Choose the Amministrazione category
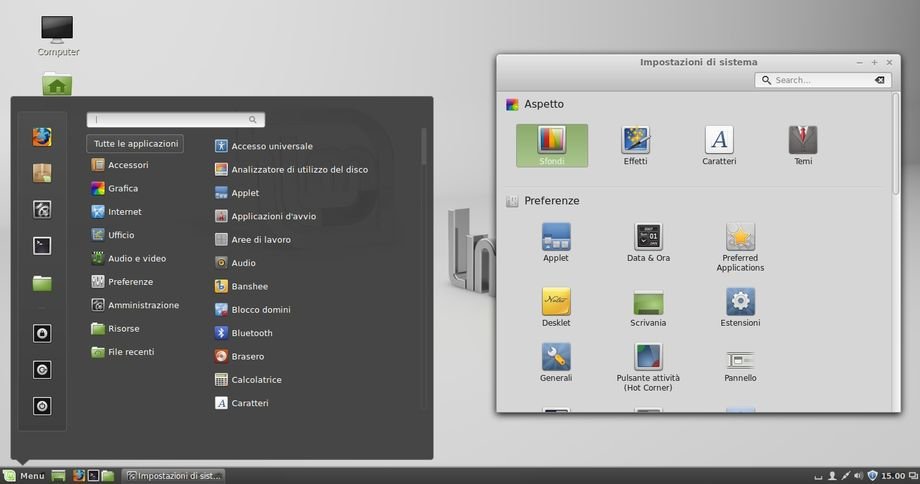The image size is (920, 484). [x=143, y=305]
